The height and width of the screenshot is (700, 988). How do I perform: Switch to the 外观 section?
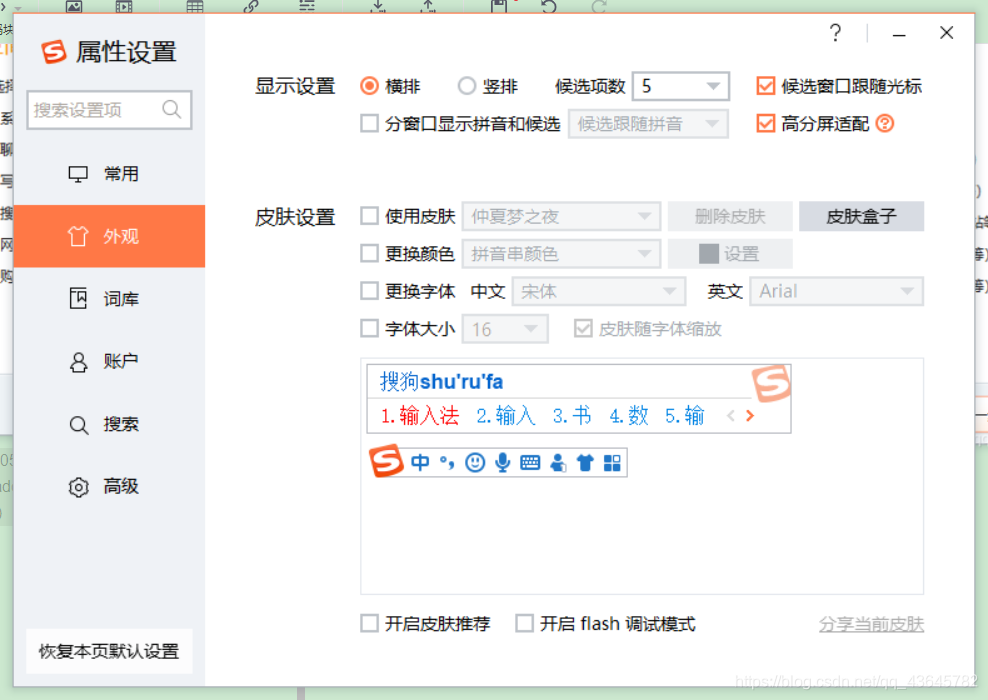click(x=109, y=236)
